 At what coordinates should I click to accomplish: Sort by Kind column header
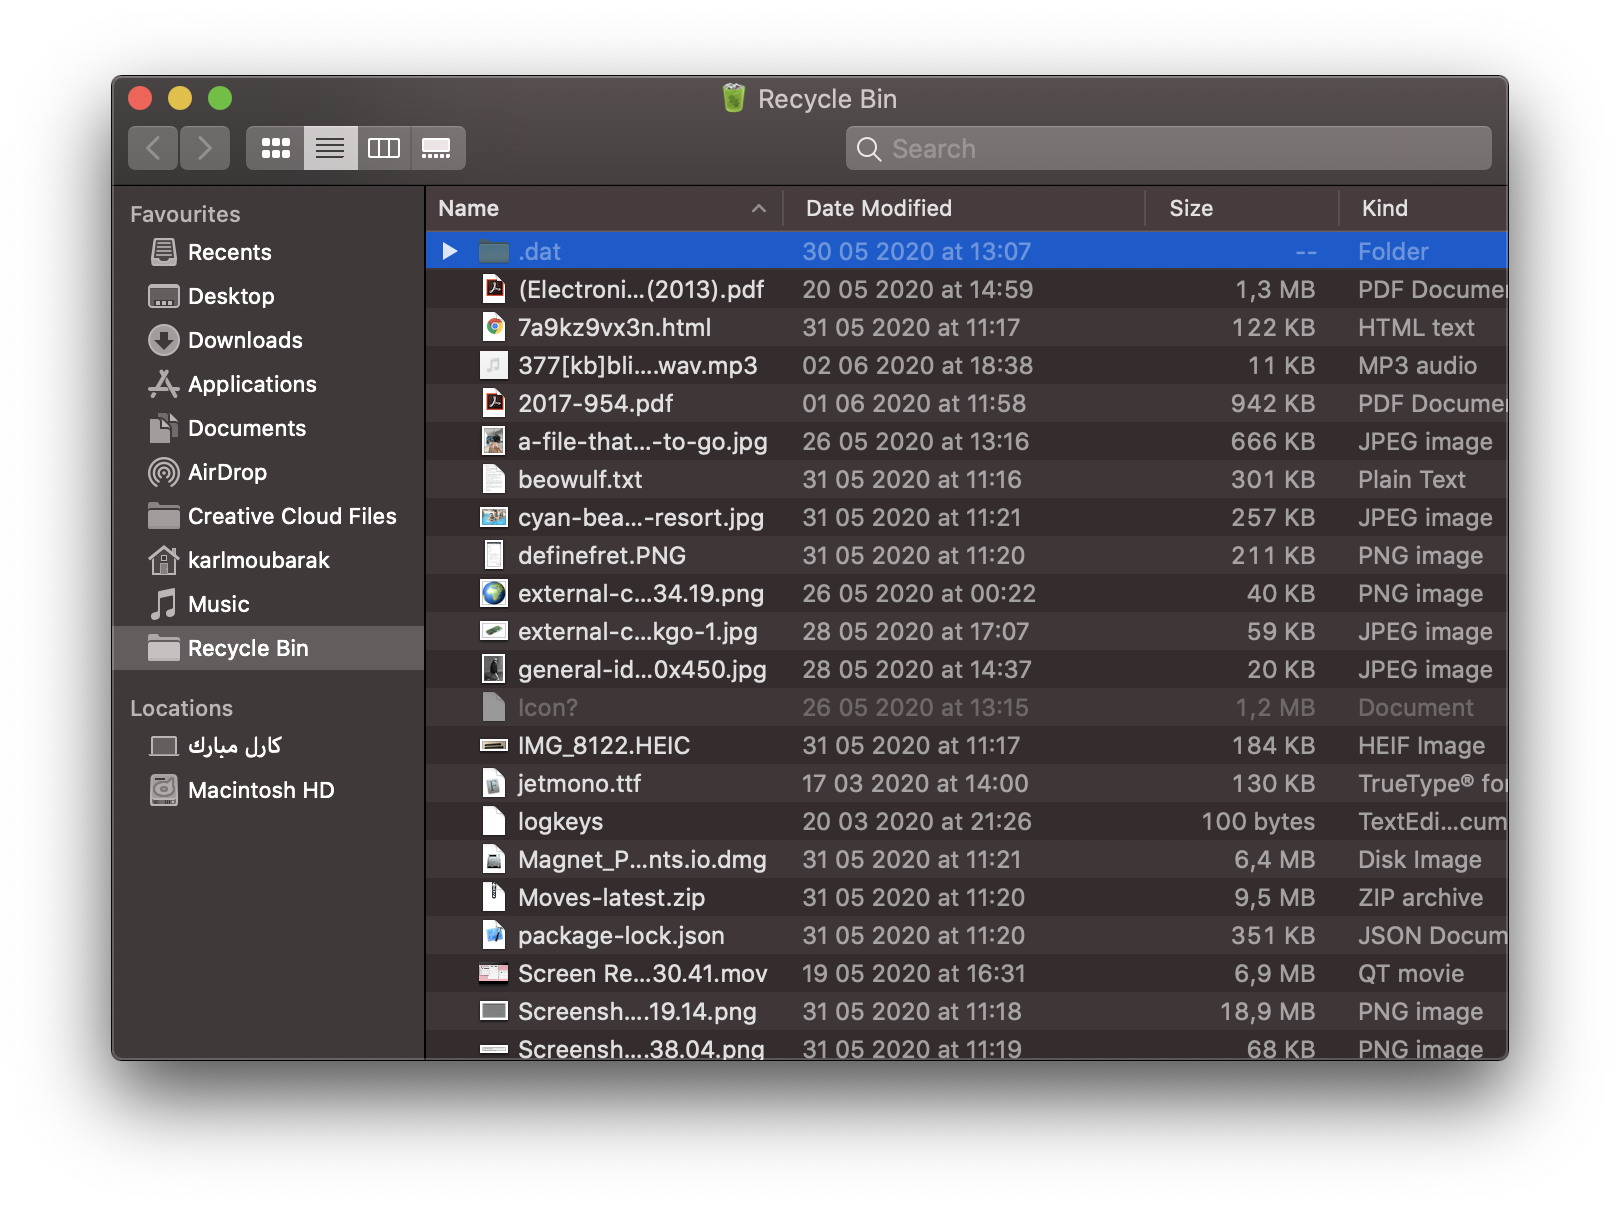pos(1423,208)
